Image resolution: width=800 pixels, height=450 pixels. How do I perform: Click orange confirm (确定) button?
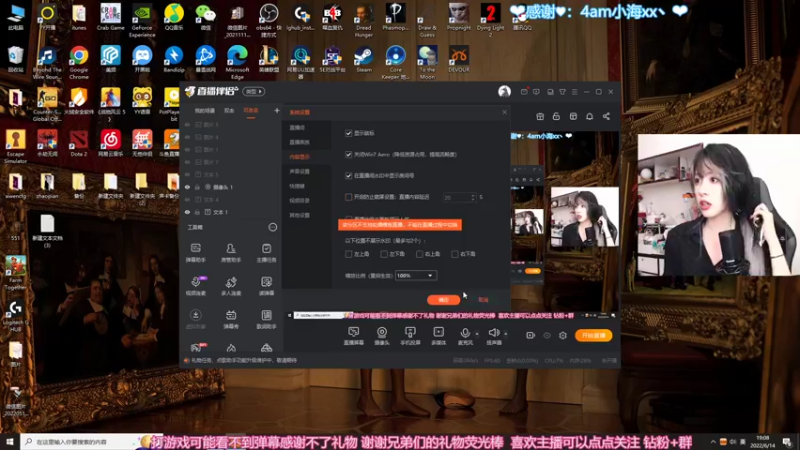[443, 299]
